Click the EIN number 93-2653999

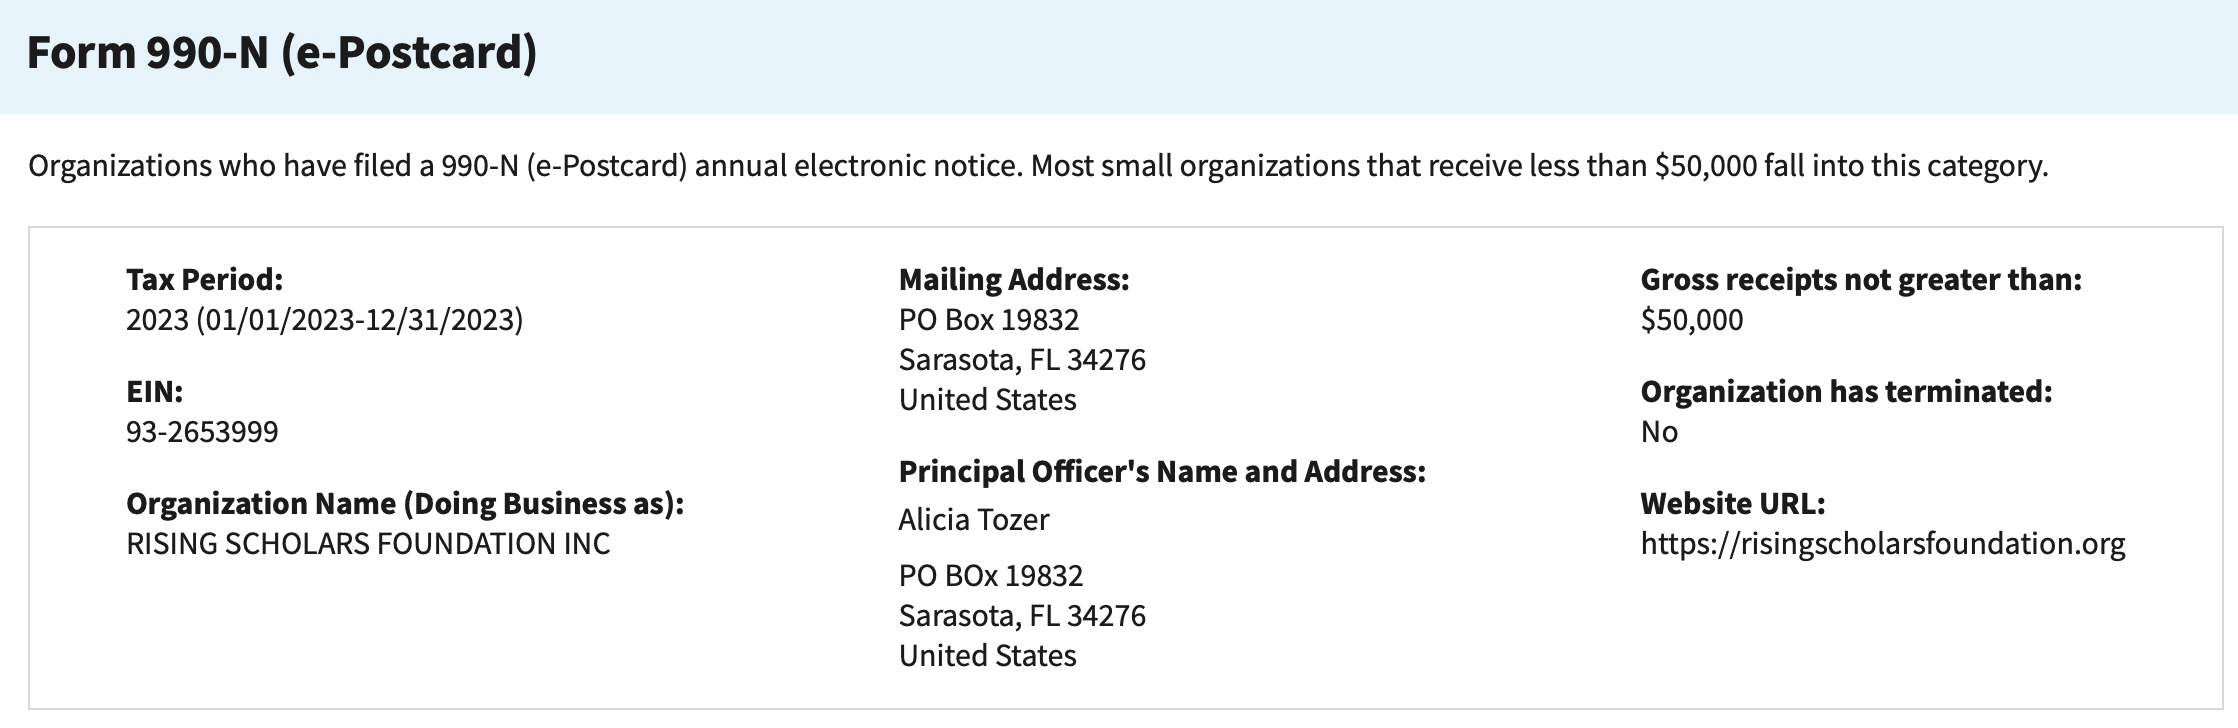tap(202, 432)
